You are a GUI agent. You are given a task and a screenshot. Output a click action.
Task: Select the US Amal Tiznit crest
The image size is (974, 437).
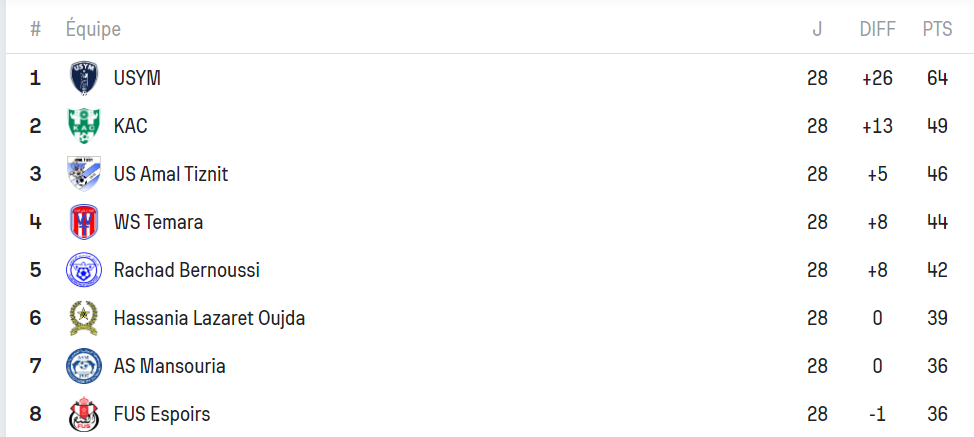[84, 174]
